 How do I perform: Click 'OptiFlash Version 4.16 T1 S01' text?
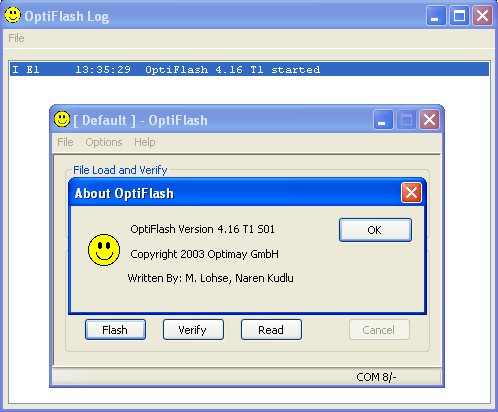click(203, 229)
